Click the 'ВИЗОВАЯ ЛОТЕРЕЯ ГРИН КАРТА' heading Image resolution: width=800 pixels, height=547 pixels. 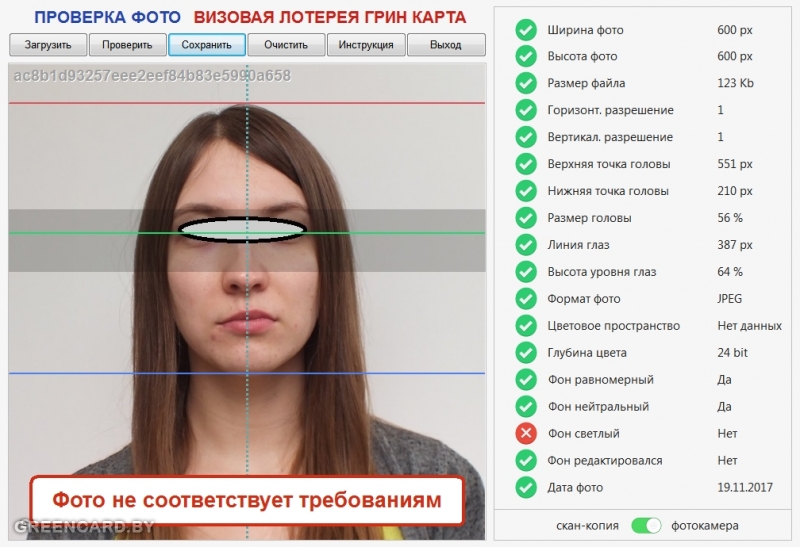coord(330,17)
